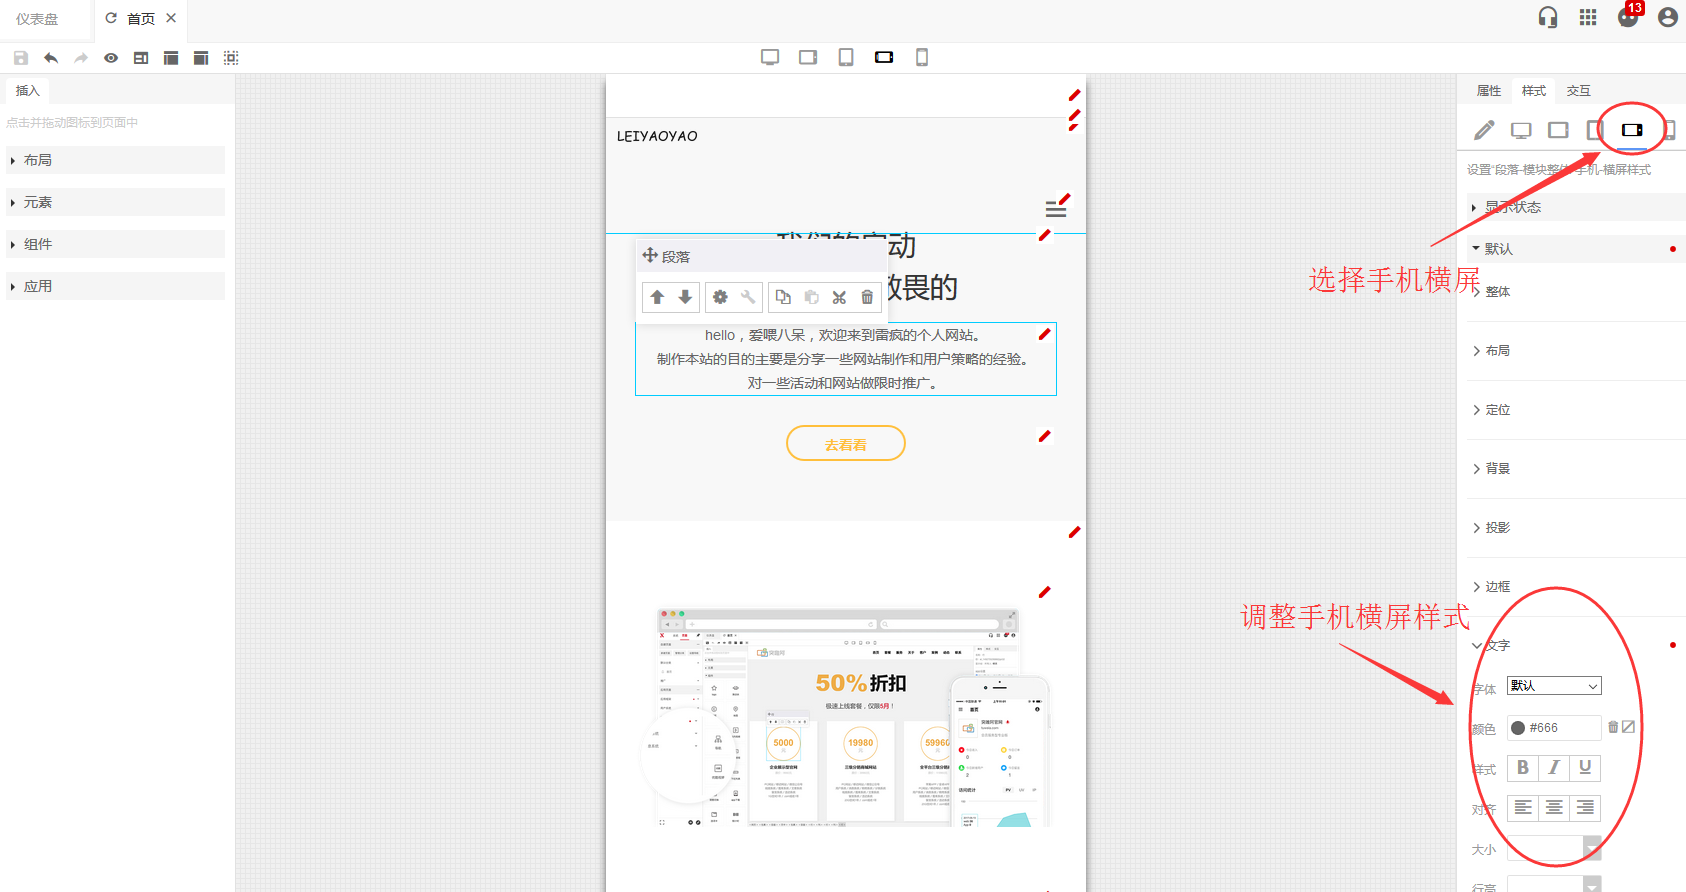Cut the paragraph with the scissors icon

839,297
